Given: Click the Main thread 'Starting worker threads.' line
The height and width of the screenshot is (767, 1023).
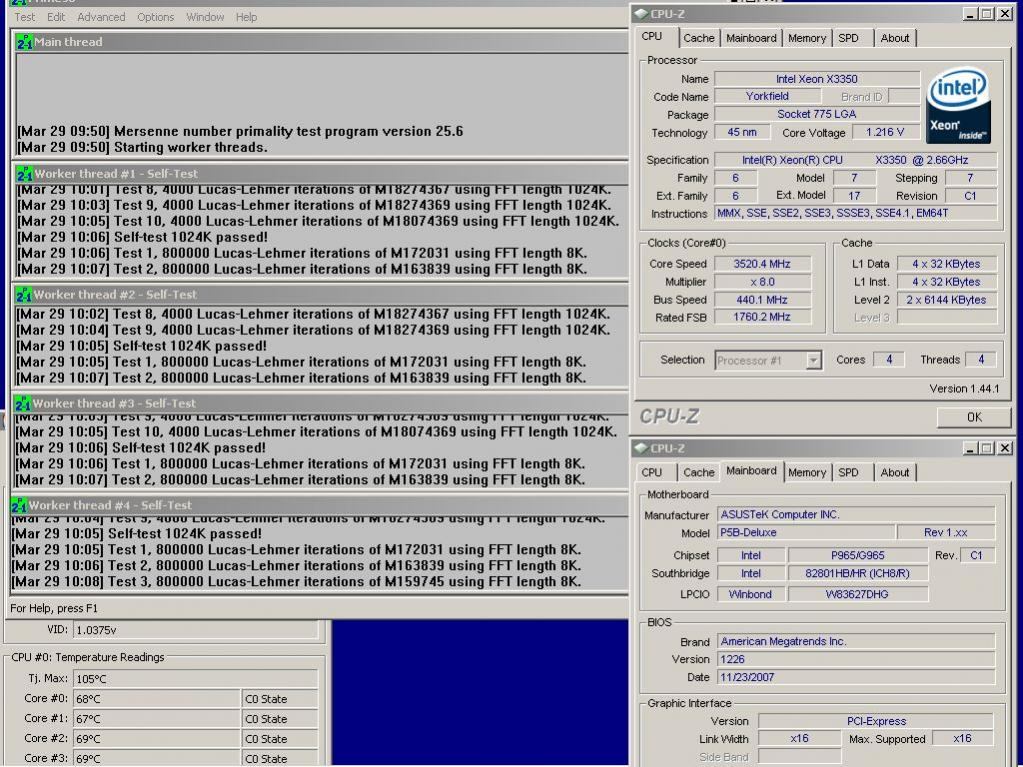Looking at the screenshot, I should [x=142, y=147].
